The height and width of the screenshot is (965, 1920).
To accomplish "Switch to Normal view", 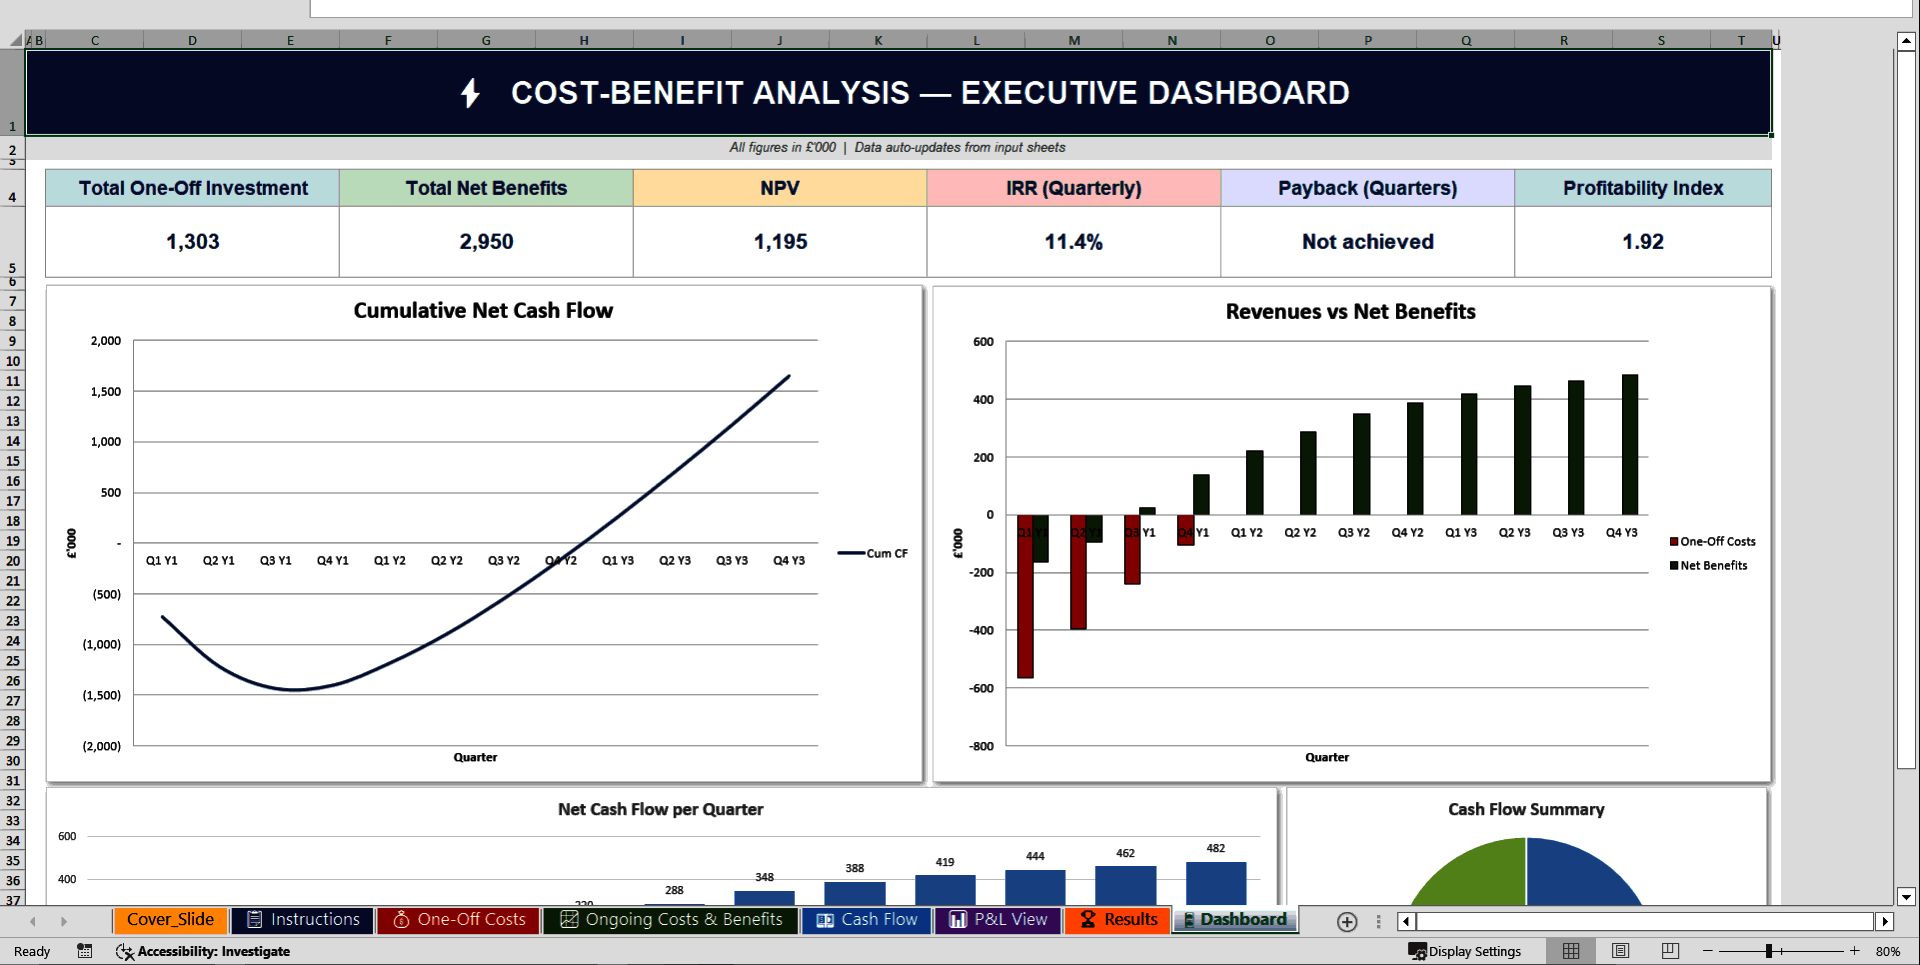I will click(1571, 951).
